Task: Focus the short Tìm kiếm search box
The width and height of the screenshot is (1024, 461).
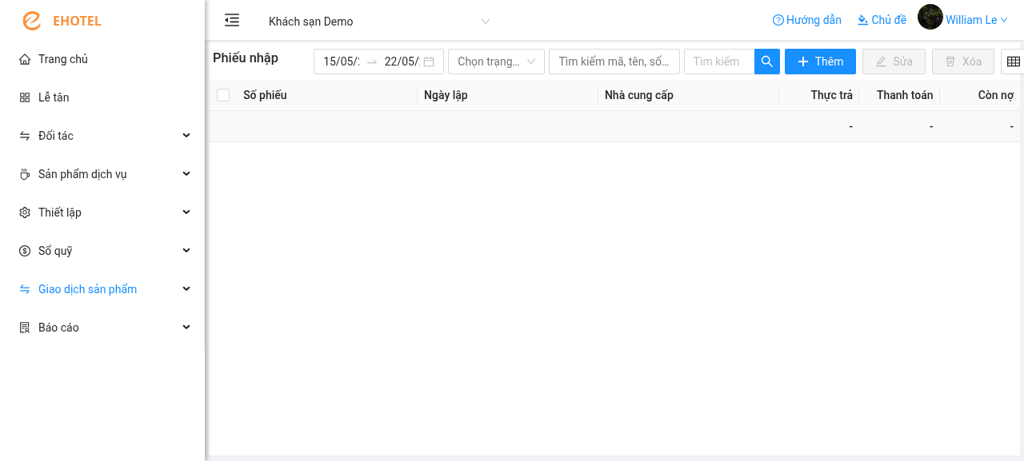Action: click(719, 61)
